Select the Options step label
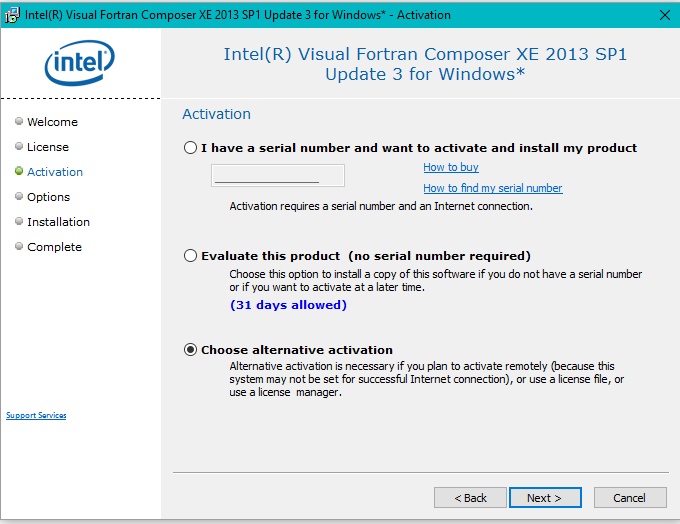This screenshot has height=524, width=680. (x=48, y=197)
